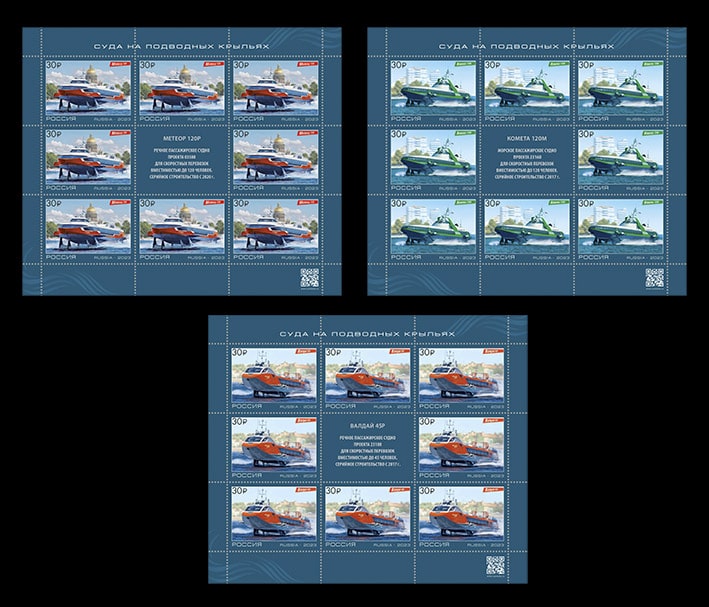The width and height of the screenshot is (709, 607).
Task: Click the QR code on the Valdai 45R sheet
Action: tap(496, 565)
